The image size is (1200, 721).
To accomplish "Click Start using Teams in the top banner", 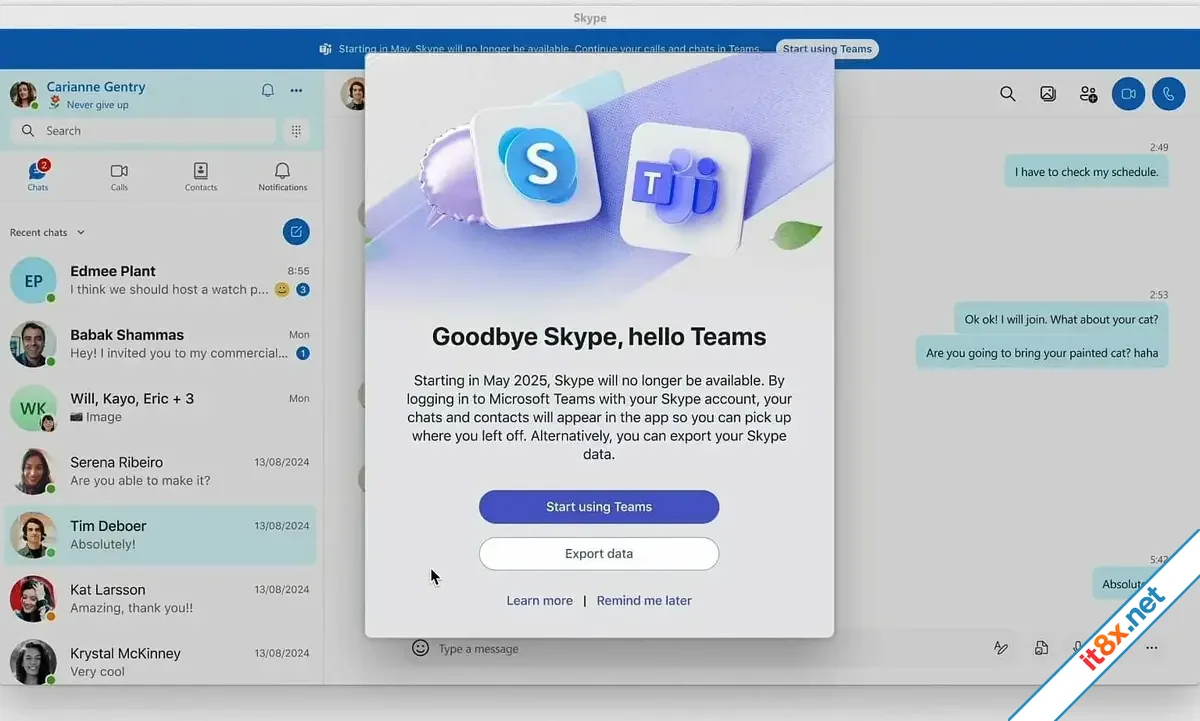I will point(827,49).
